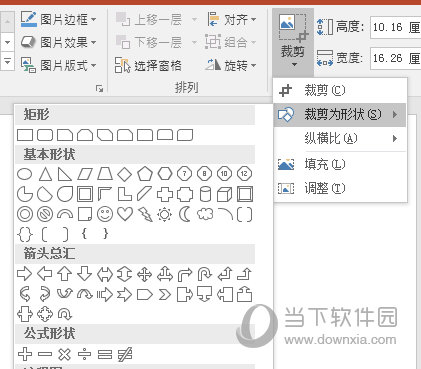Choose the rounded rectangle shape
The image size is (421, 369).
tap(45, 135)
